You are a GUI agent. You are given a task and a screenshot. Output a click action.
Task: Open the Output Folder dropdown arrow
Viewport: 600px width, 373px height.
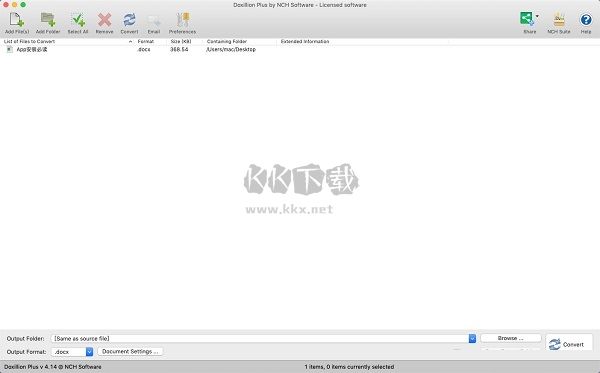(x=472, y=339)
